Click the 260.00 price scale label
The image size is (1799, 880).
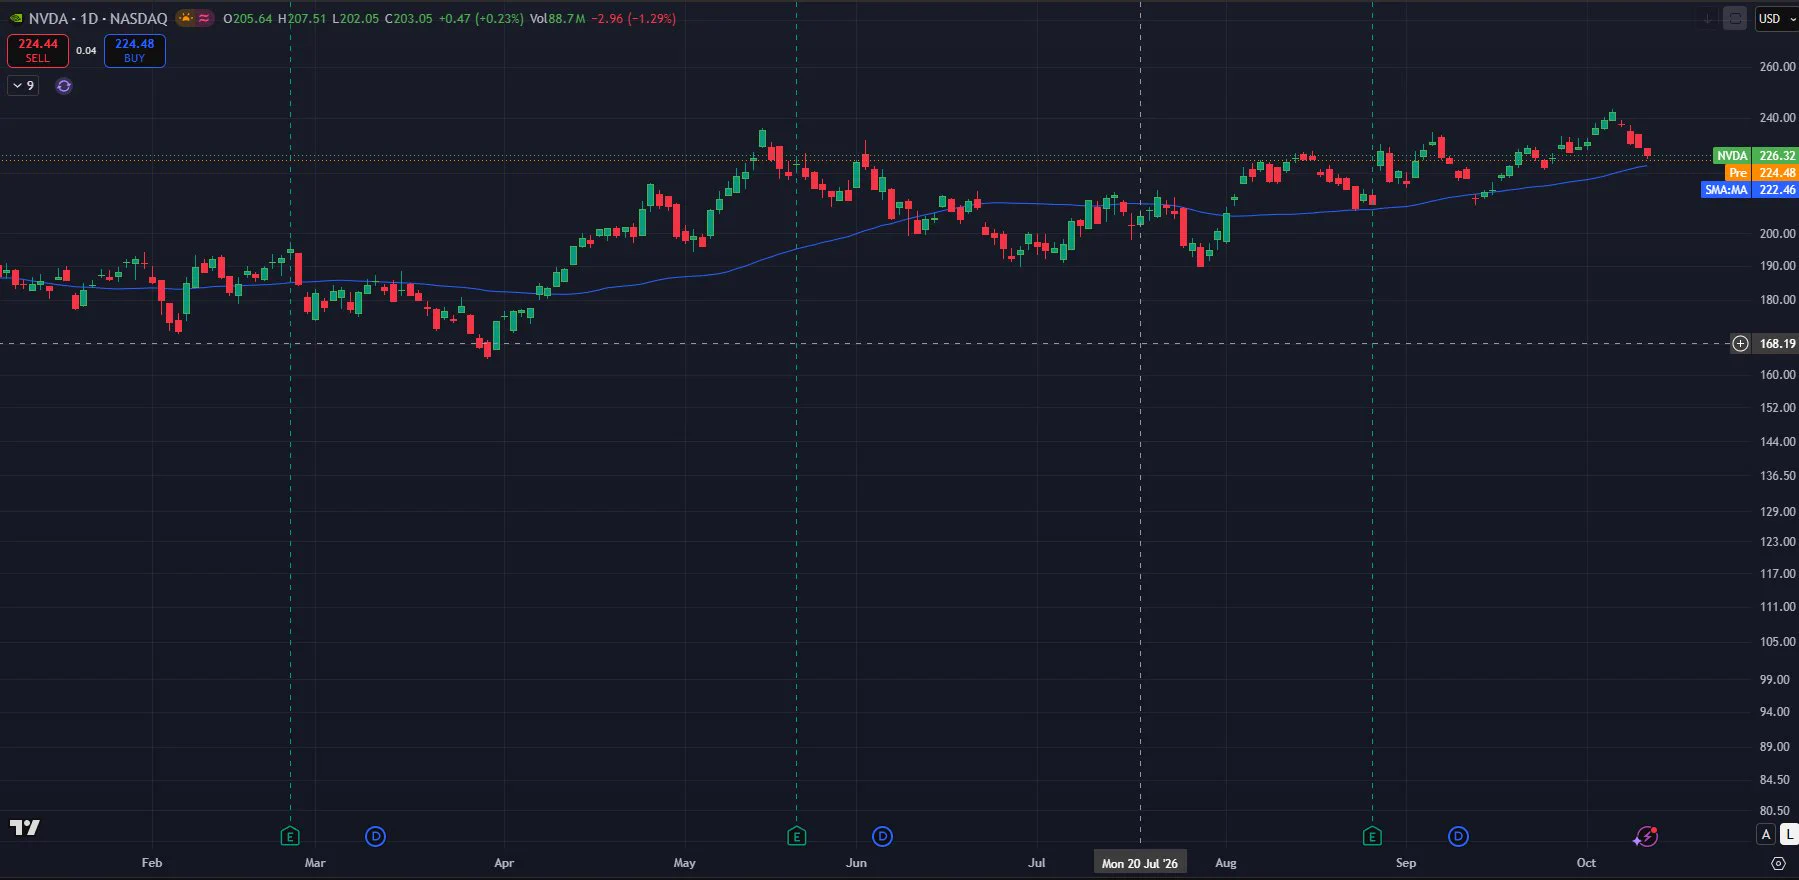[1777, 67]
